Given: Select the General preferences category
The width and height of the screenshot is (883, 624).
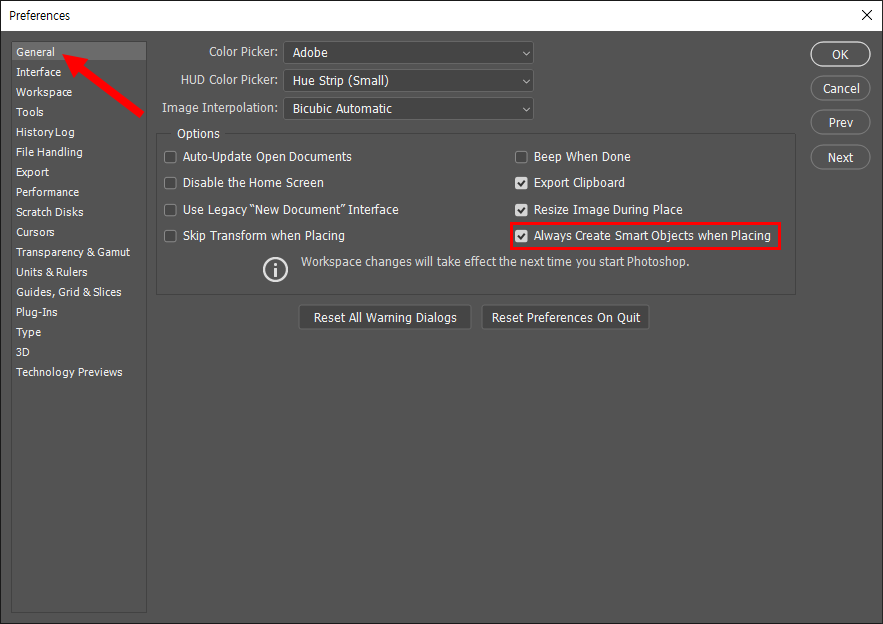Looking at the screenshot, I should pos(79,52).
